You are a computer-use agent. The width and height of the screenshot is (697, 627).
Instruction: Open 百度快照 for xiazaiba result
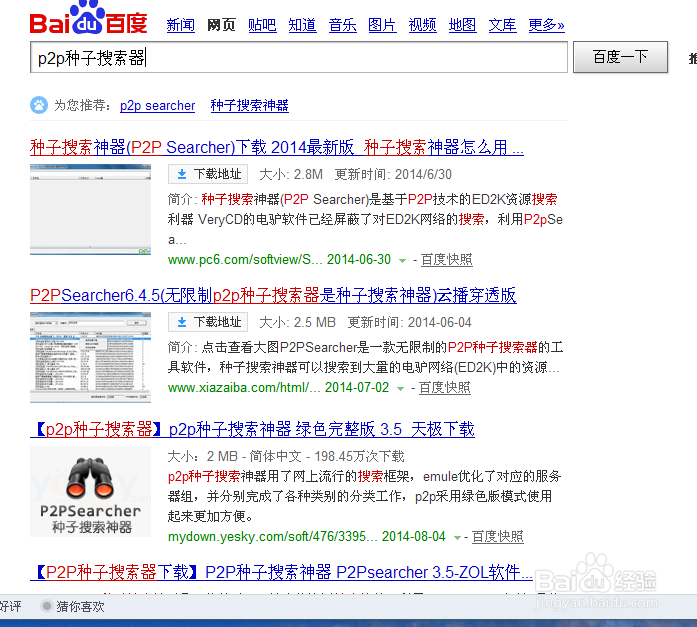[x=445, y=387]
